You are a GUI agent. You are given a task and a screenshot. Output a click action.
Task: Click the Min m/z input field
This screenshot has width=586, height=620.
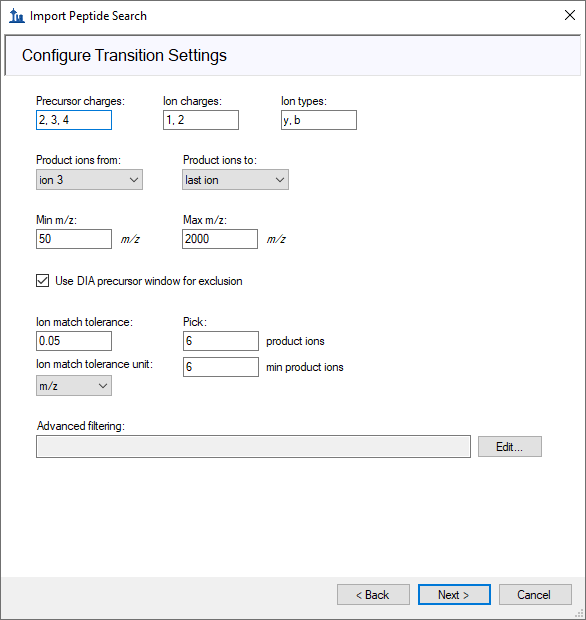[74, 239]
